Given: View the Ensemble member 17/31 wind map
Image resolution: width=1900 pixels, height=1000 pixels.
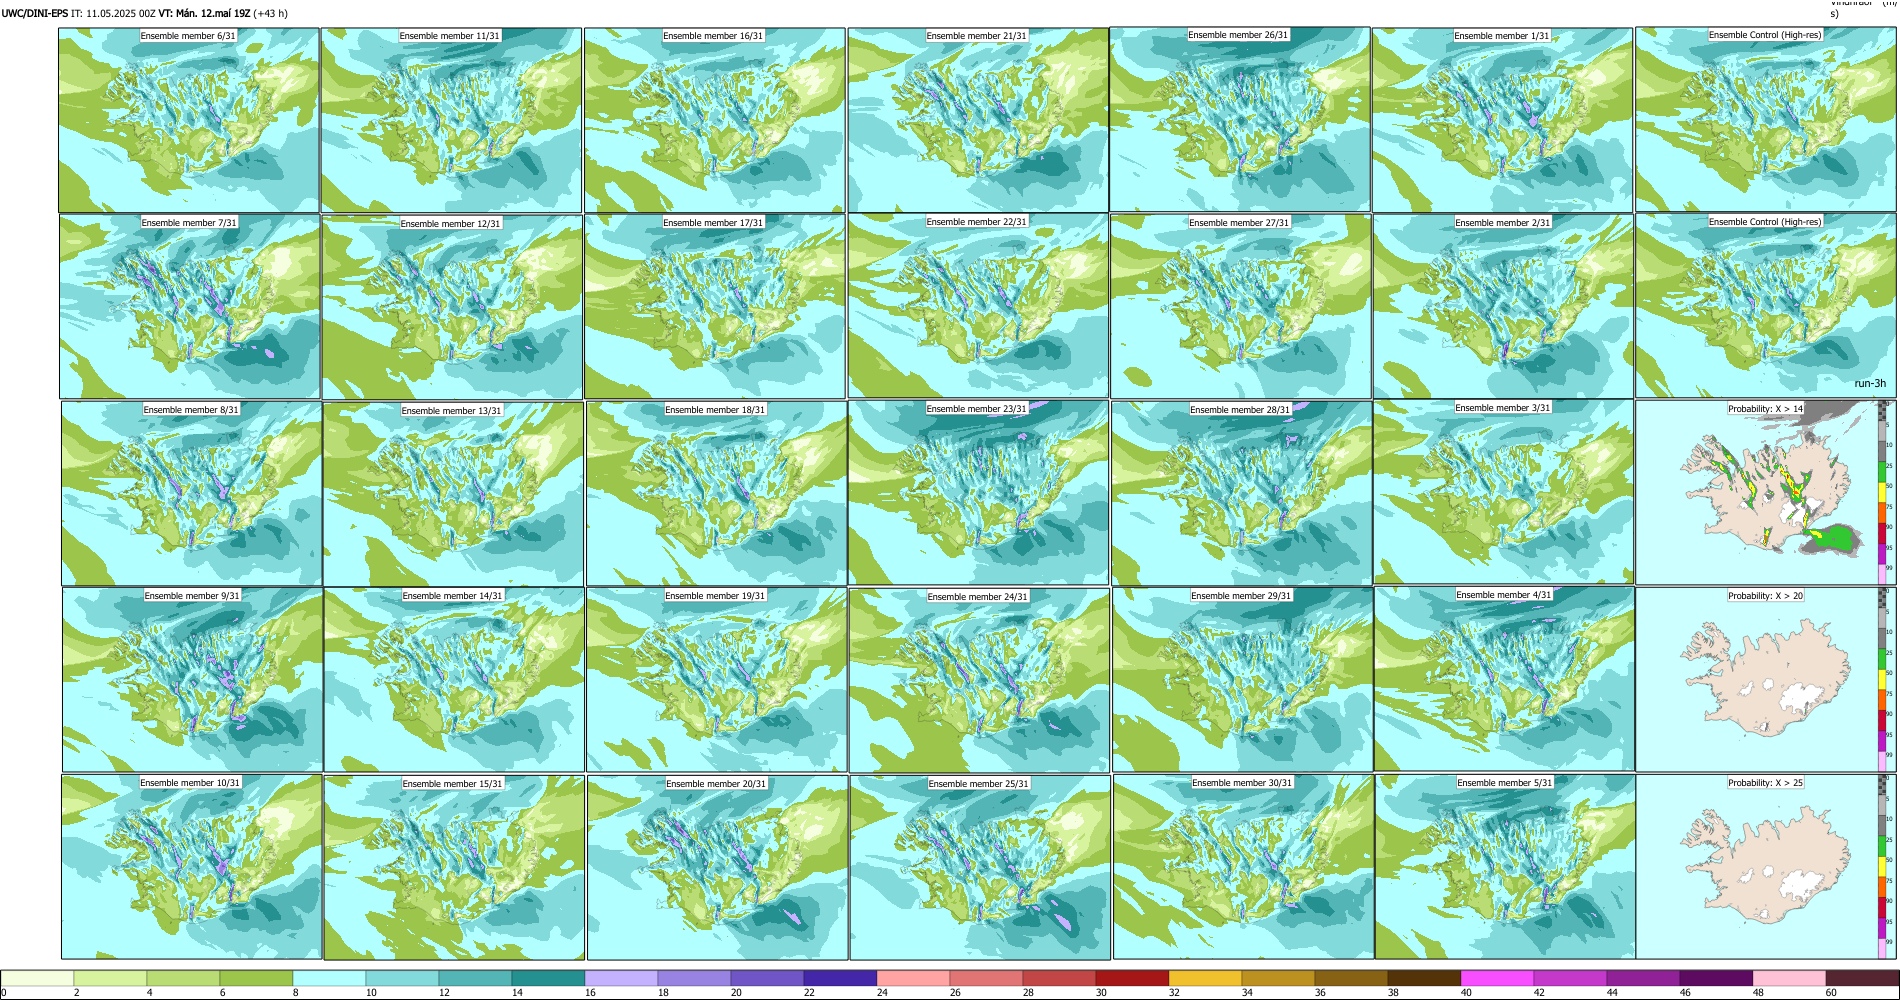Looking at the screenshot, I should pos(715,307).
